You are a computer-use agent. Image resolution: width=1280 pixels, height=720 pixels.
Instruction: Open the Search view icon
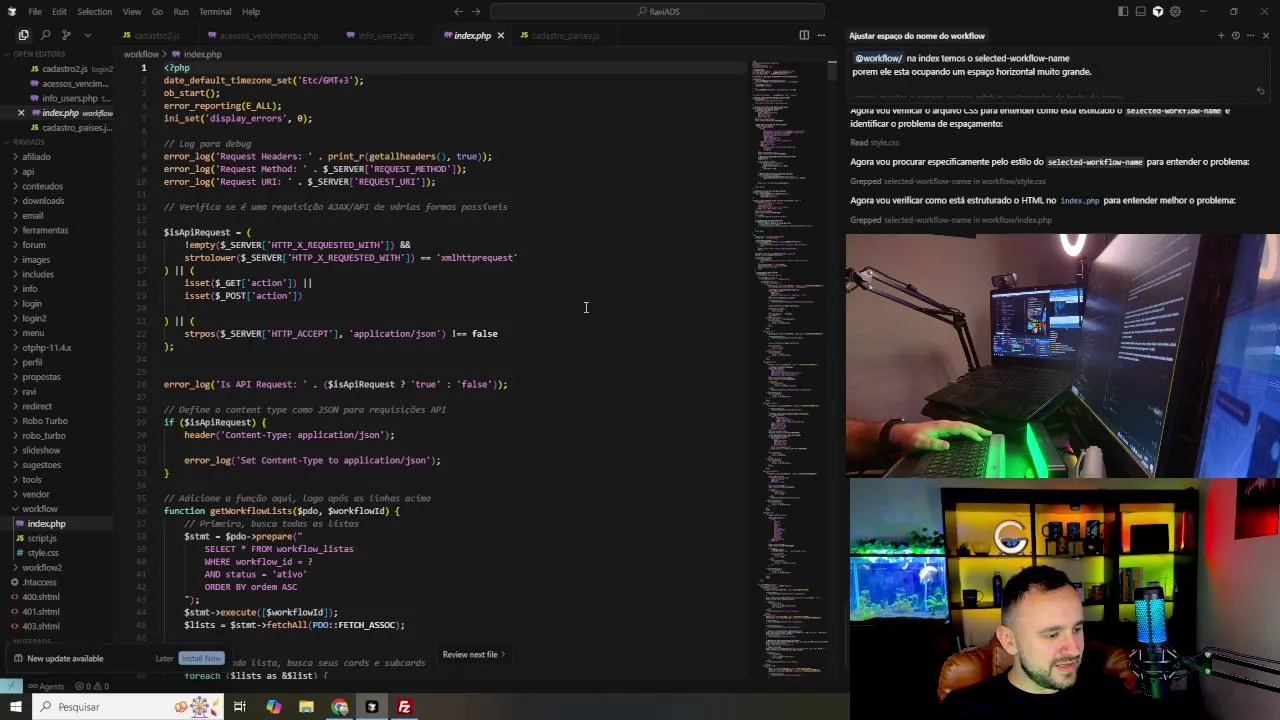click(x=45, y=35)
